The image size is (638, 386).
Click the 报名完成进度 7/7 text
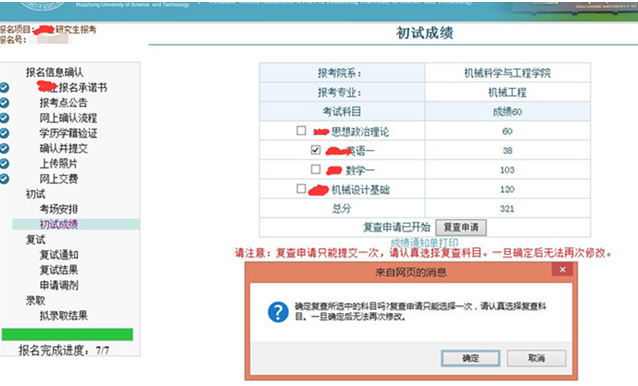click(x=63, y=350)
